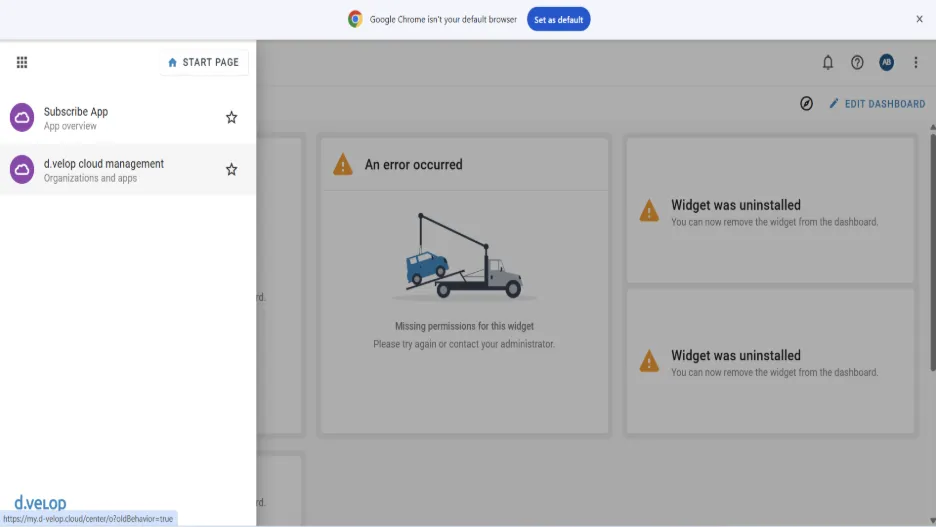Click Set as default Chrome button
The height and width of the screenshot is (528, 936).
pos(558,20)
